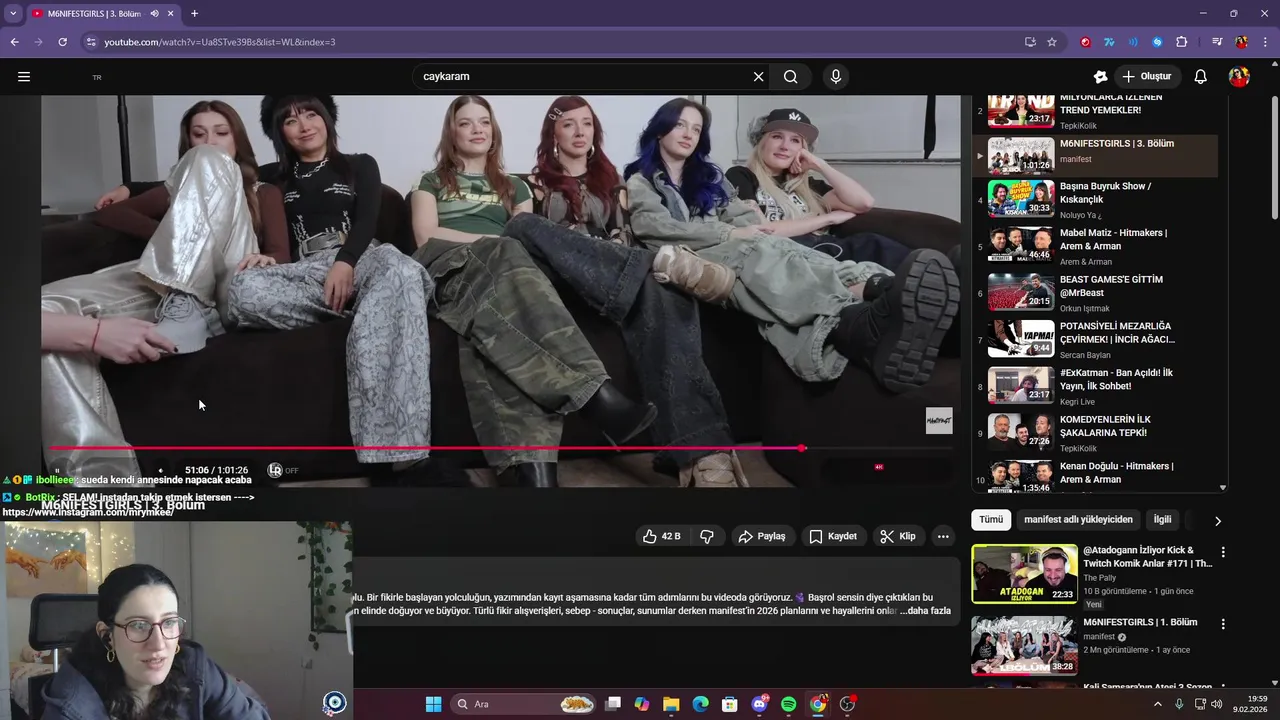Screen dimensions: 1280x720
Task: Start voice search with the microphone
Action: 836,76
